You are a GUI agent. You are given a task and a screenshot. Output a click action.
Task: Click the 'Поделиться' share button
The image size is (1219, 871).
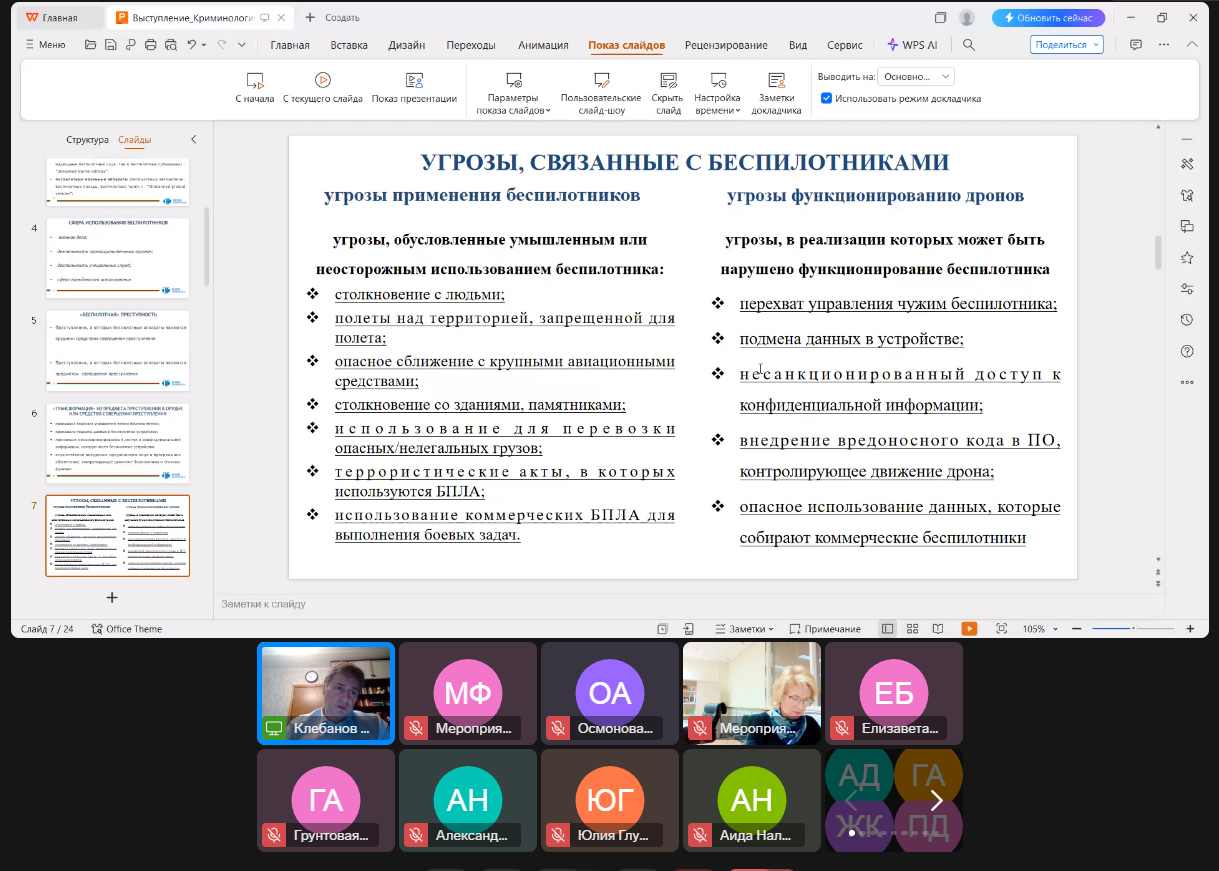[1066, 45]
